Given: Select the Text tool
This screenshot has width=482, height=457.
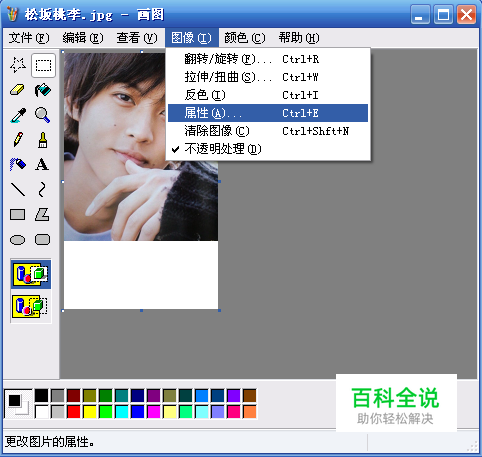Looking at the screenshot, I should click(43, 165).
